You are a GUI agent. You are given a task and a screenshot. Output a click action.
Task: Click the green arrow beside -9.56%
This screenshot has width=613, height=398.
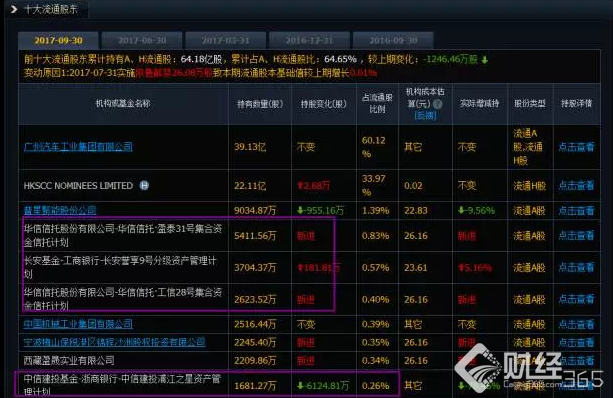coord(461,210)
